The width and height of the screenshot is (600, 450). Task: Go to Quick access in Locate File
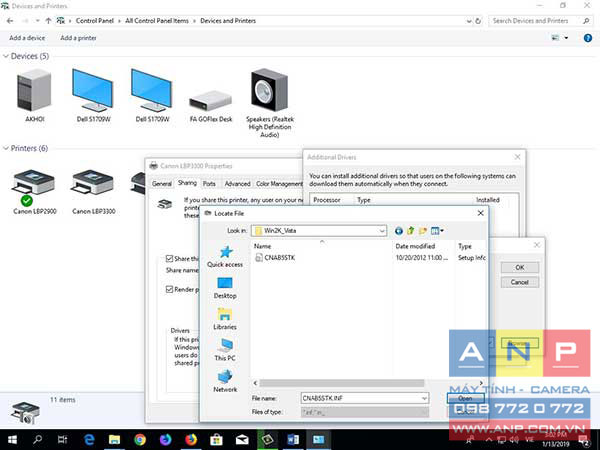coord(225,256)
